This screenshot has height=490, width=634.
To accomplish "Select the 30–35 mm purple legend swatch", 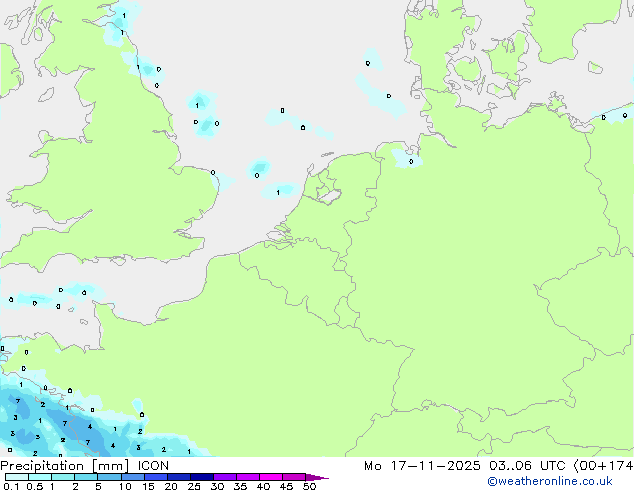I will pyautogui.click(x=225, y=477).
